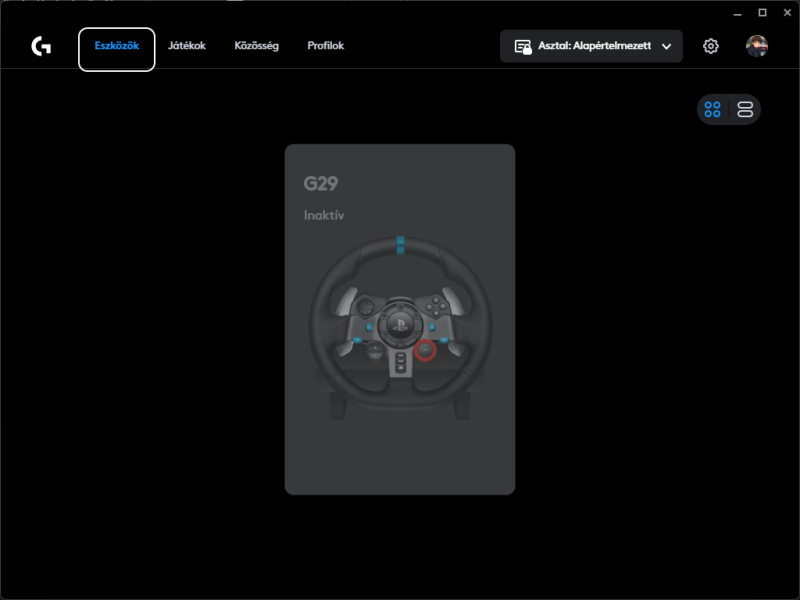This screenshot has width=800, height=600.
Task: Open the Eszközök tab
Action: pyautogui.click(x=116, y=49)
